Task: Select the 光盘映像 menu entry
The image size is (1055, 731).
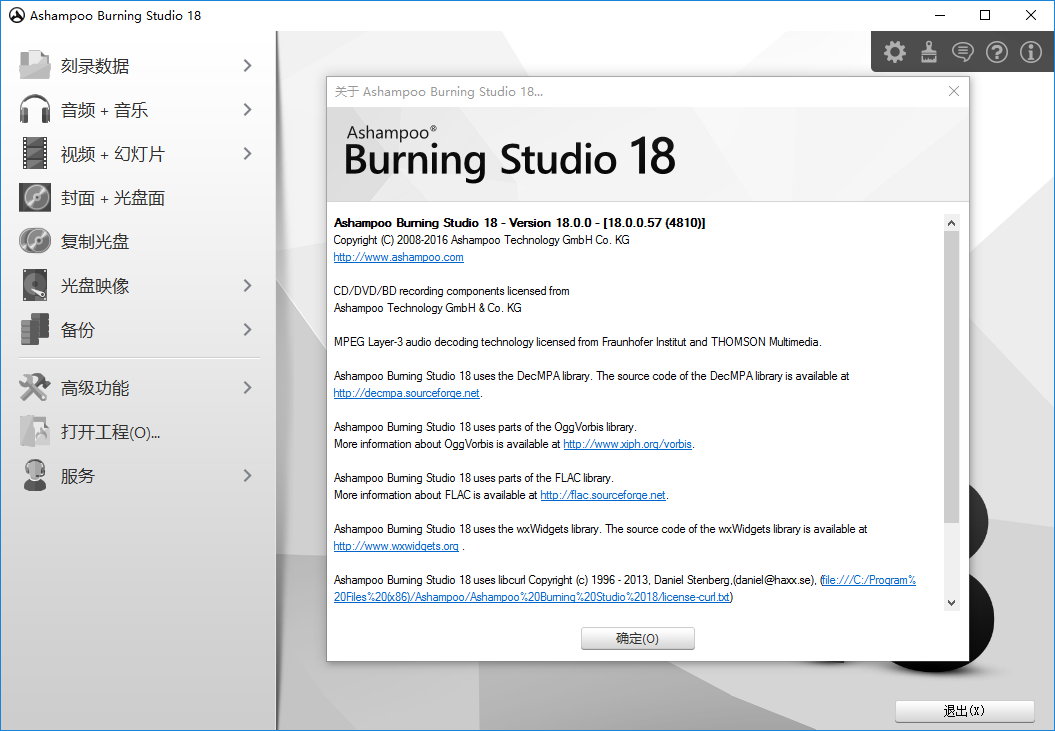Action: coord(138,285)
